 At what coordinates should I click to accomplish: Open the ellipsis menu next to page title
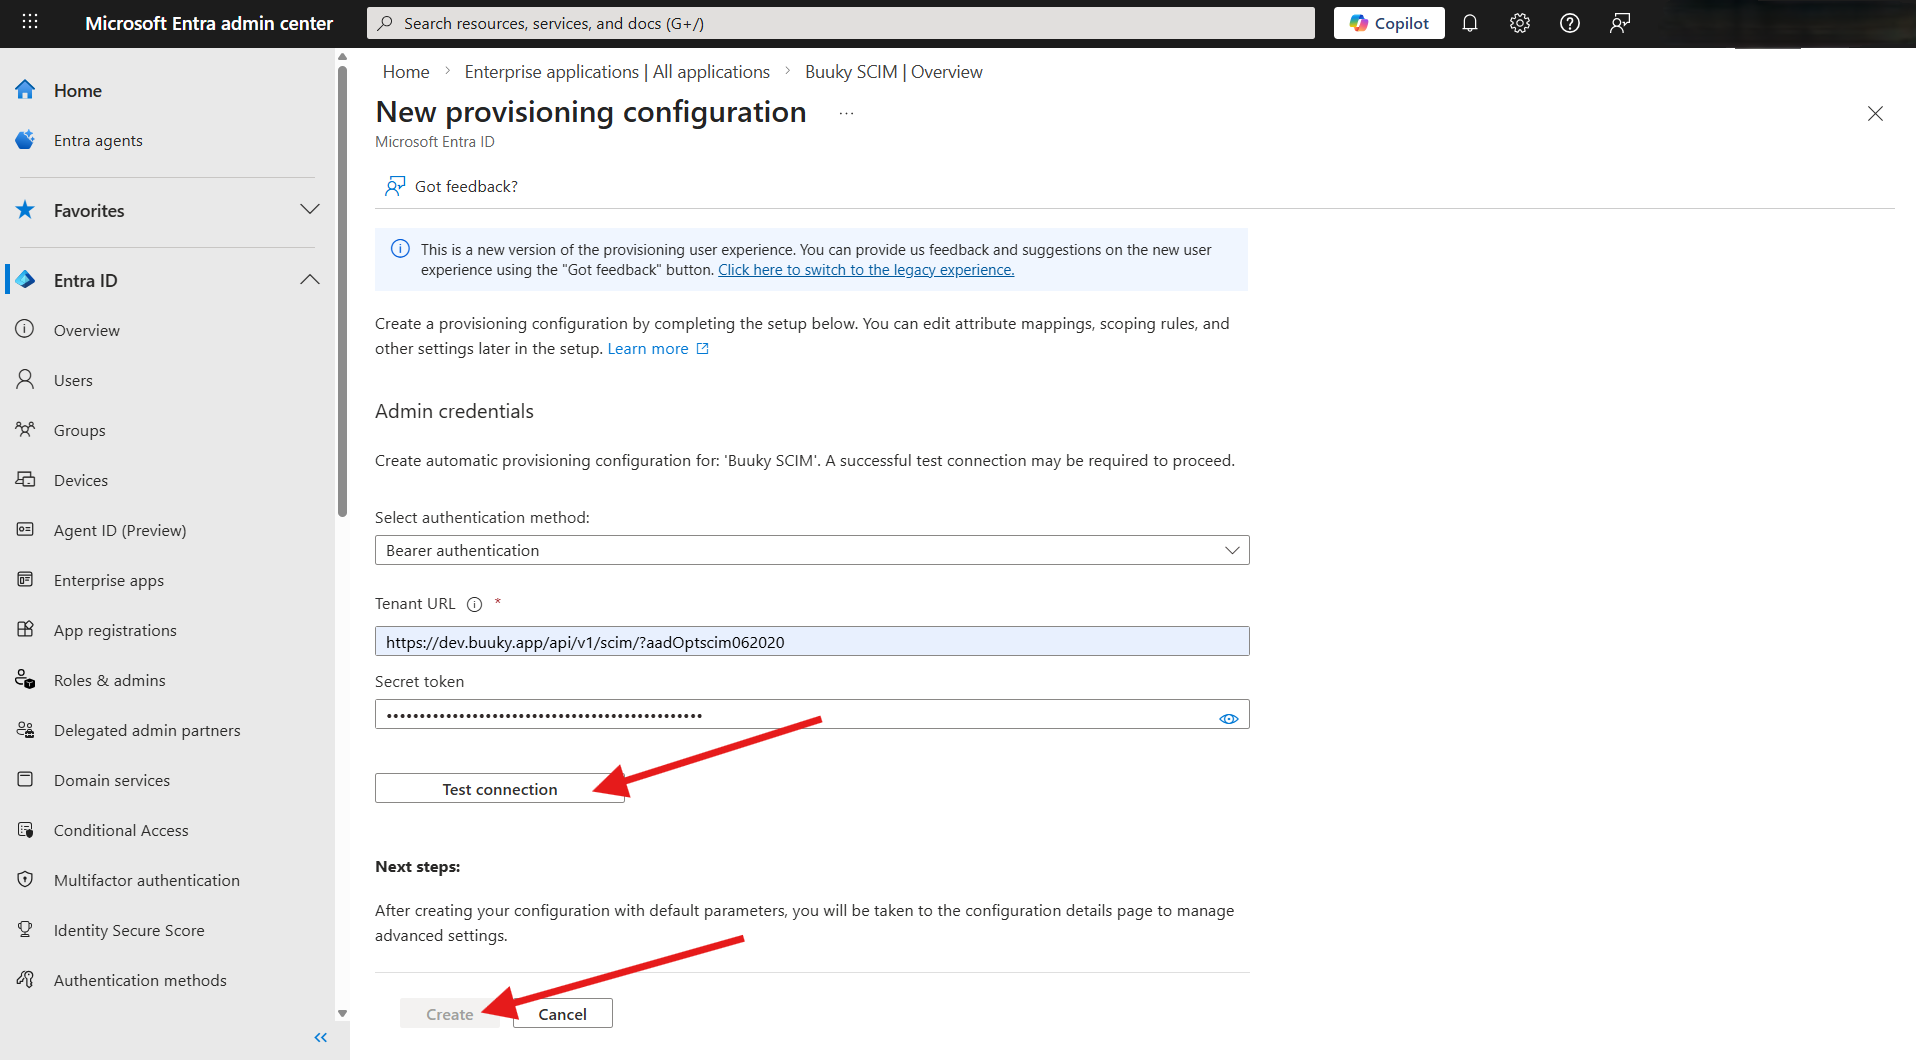tap(846, 112)
